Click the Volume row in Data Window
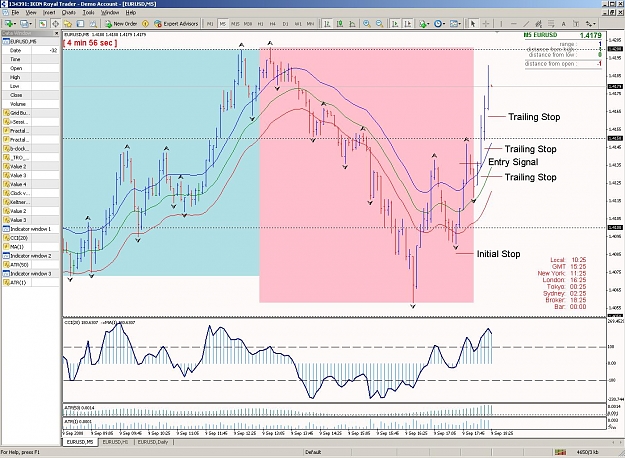Viewport: 625px width, 458px height. (31, 104)
